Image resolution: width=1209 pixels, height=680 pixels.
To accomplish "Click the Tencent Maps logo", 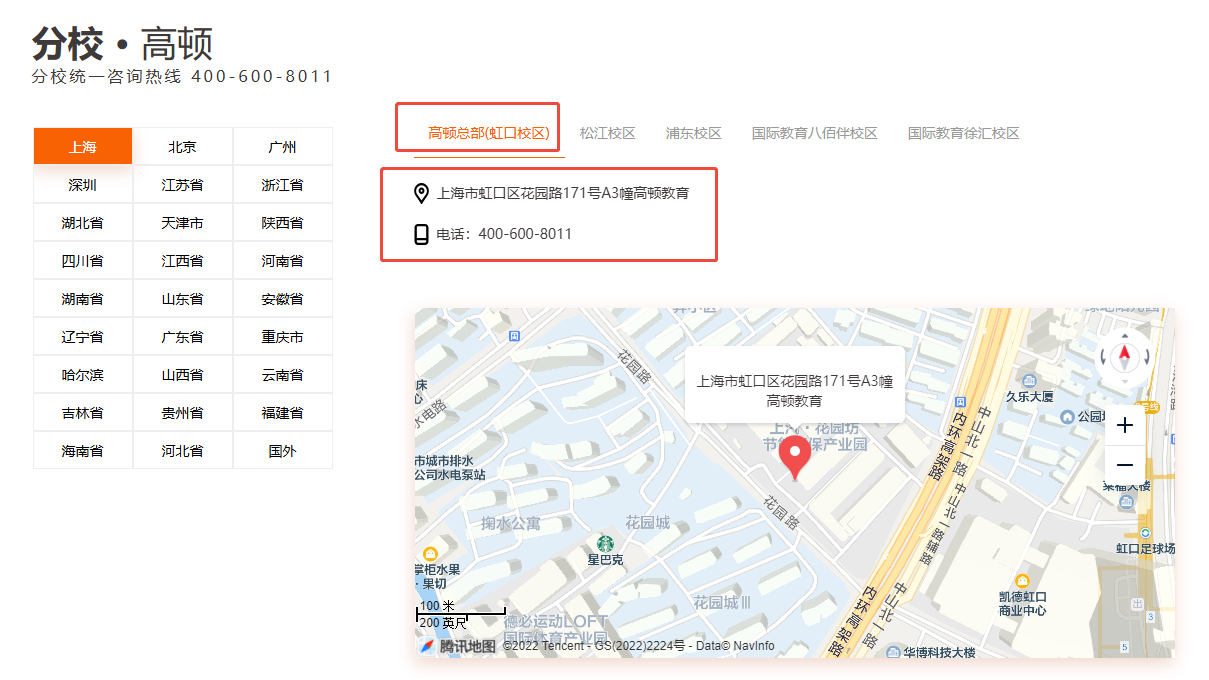I will point(458,646).
